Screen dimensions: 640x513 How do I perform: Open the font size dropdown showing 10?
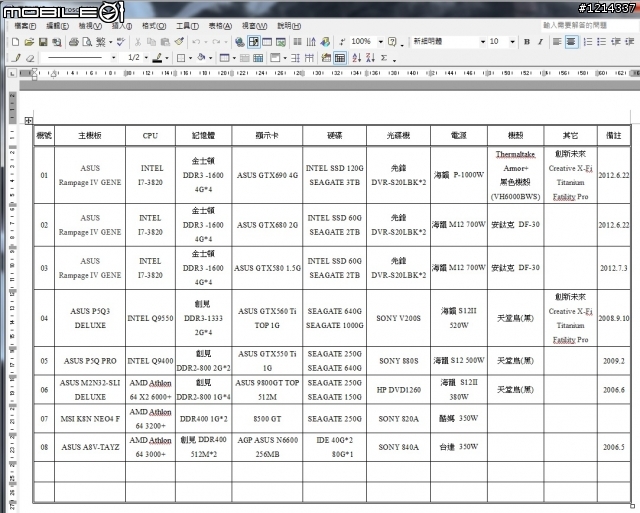click(x=512, y=42)
